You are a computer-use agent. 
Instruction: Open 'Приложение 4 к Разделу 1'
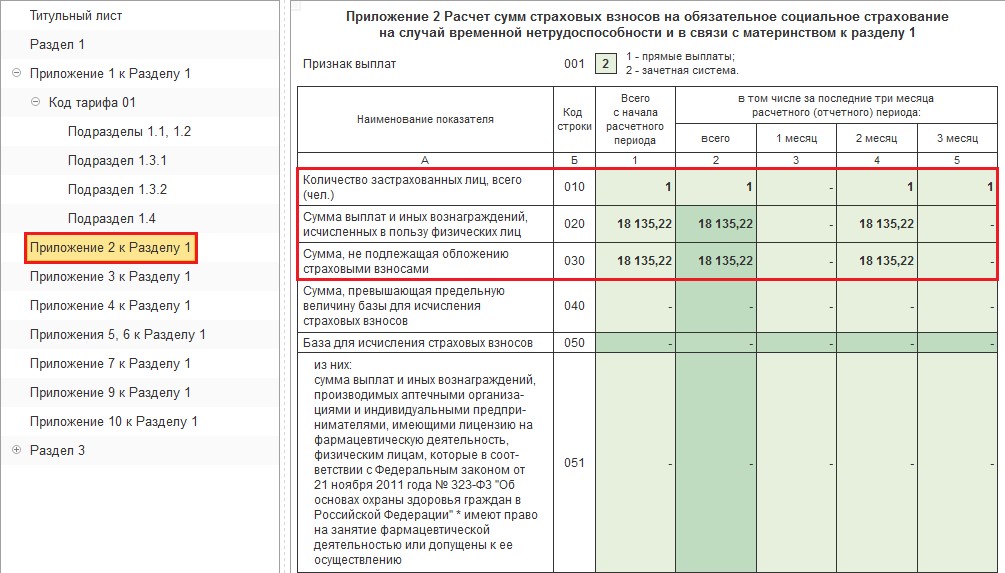pos(110,305)
